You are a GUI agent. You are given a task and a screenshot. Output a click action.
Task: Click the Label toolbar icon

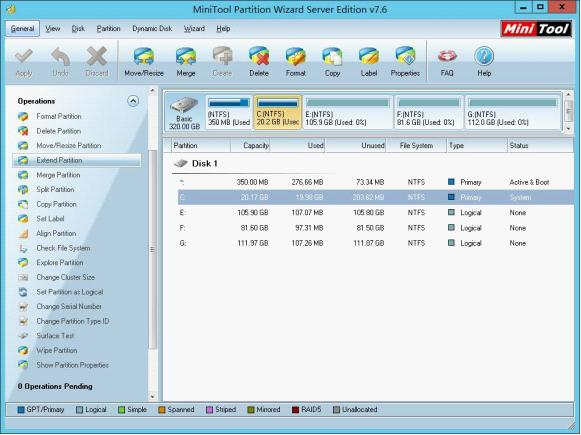pyautogui.click(x=369, y=62)
